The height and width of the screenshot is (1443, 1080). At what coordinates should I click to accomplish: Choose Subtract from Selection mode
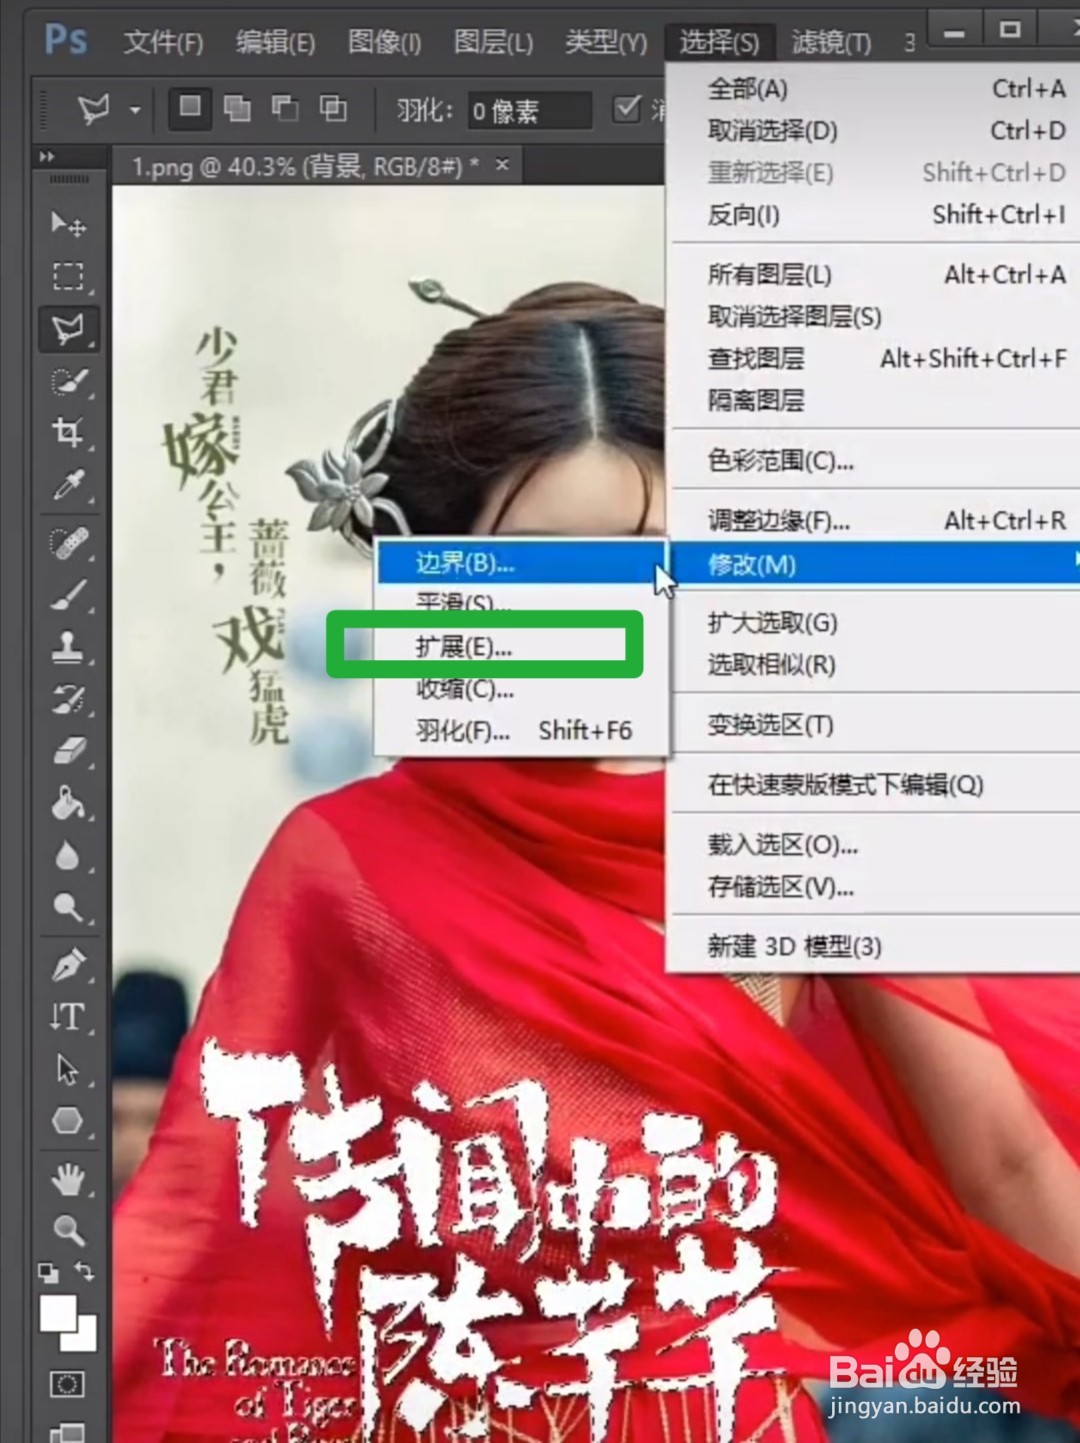(x=285, y=107)
